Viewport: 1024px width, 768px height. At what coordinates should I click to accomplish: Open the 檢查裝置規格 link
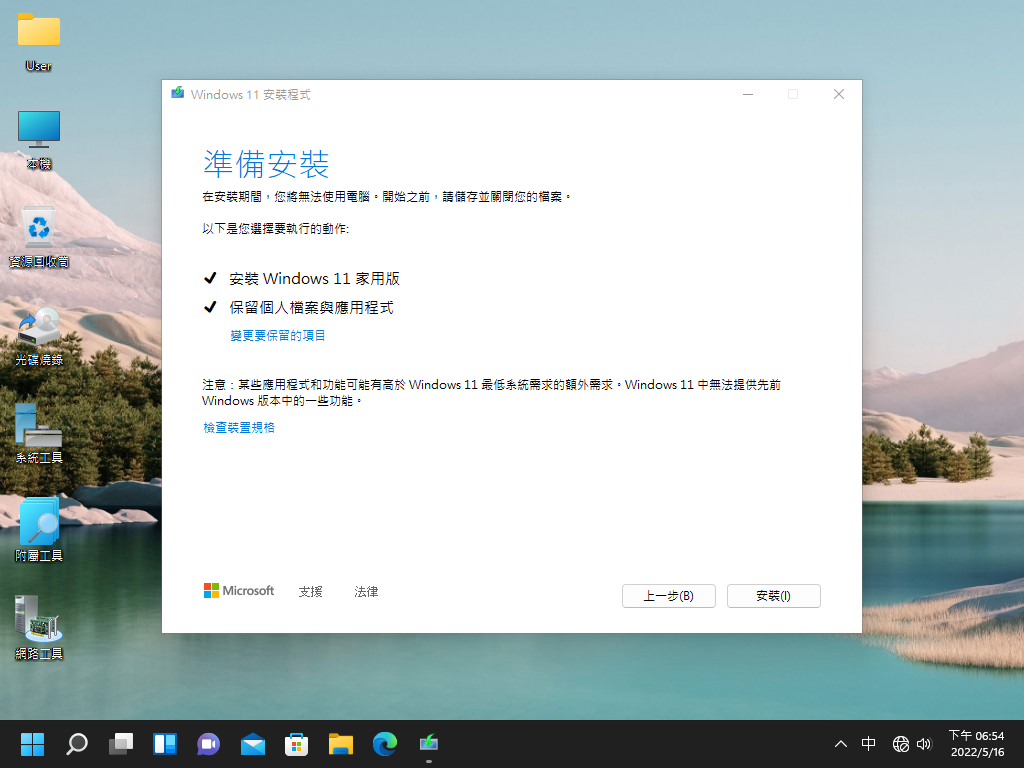point(239,428)
